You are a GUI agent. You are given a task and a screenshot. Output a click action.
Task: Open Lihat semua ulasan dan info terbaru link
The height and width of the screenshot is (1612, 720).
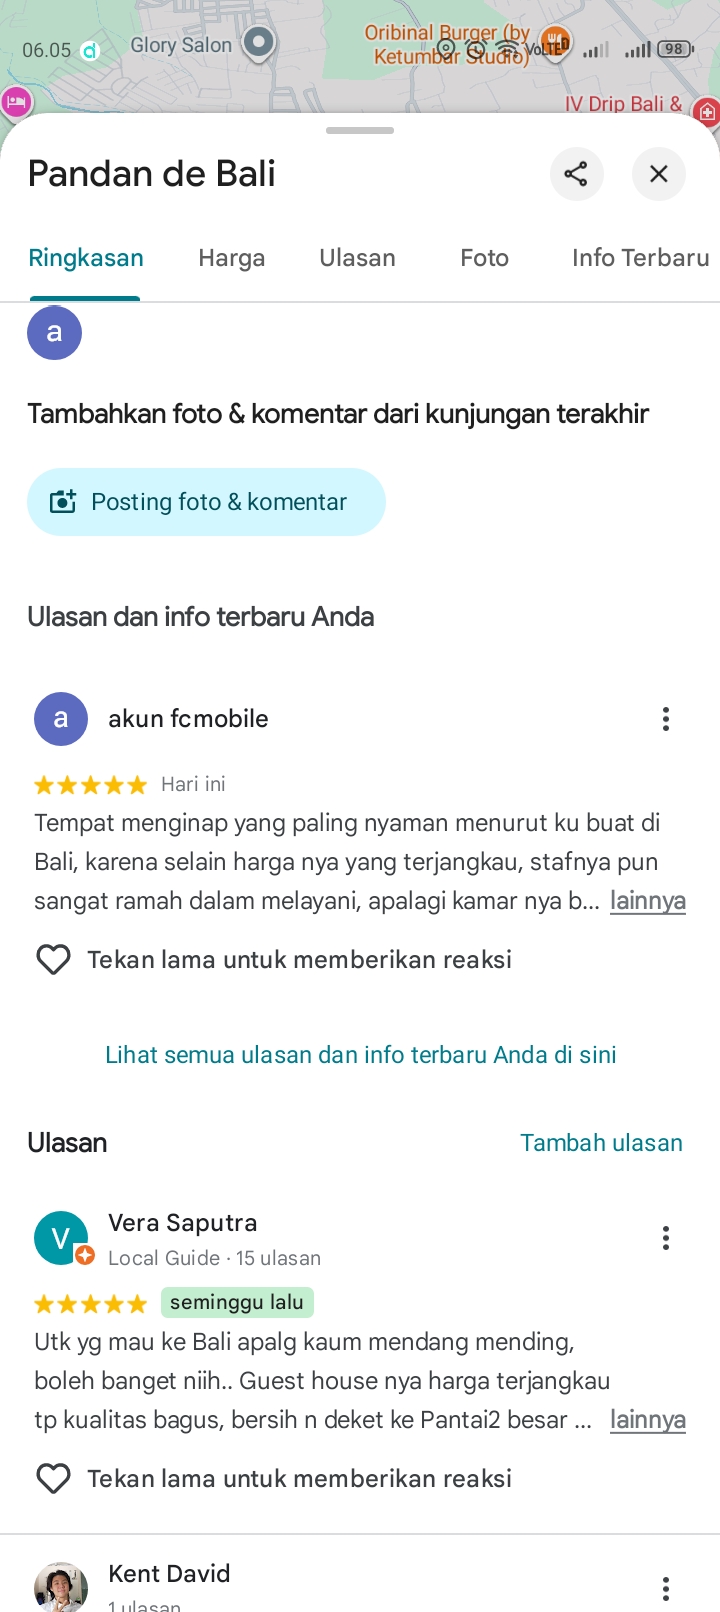361,1055
